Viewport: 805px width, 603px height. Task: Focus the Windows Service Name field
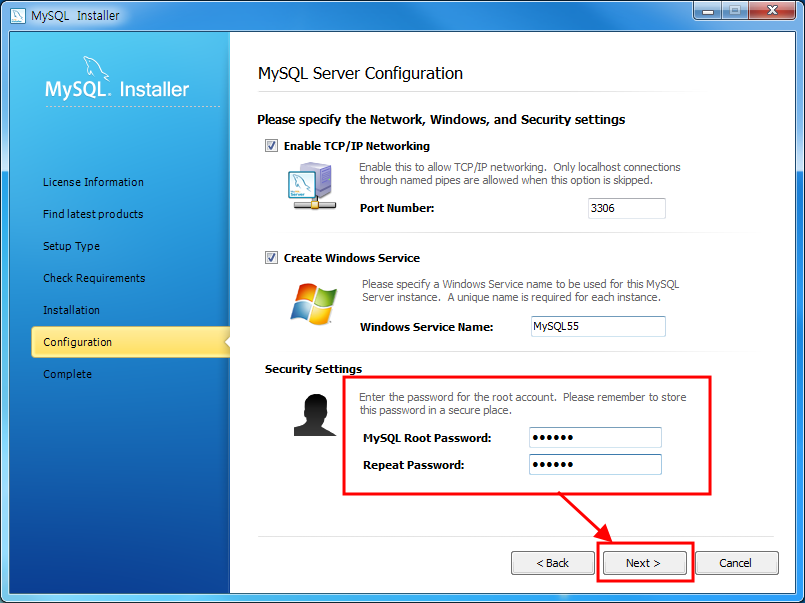click(x=598, y=326)
